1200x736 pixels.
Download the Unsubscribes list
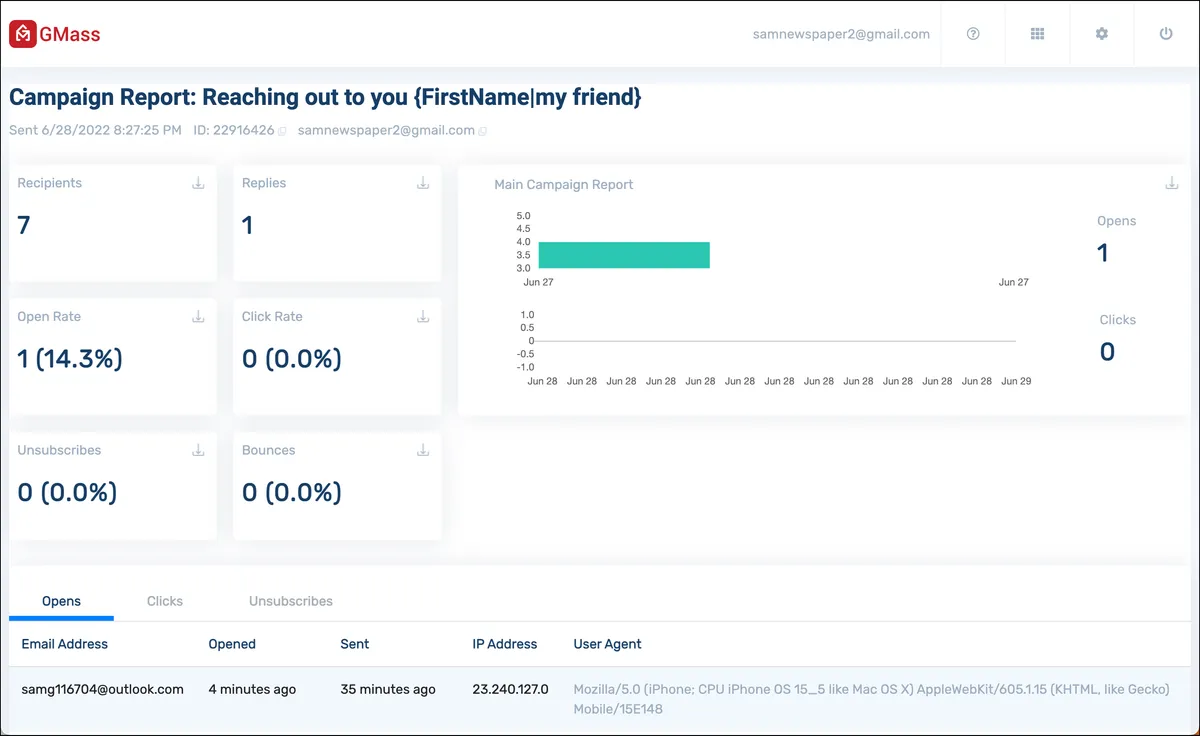(198, 450)
